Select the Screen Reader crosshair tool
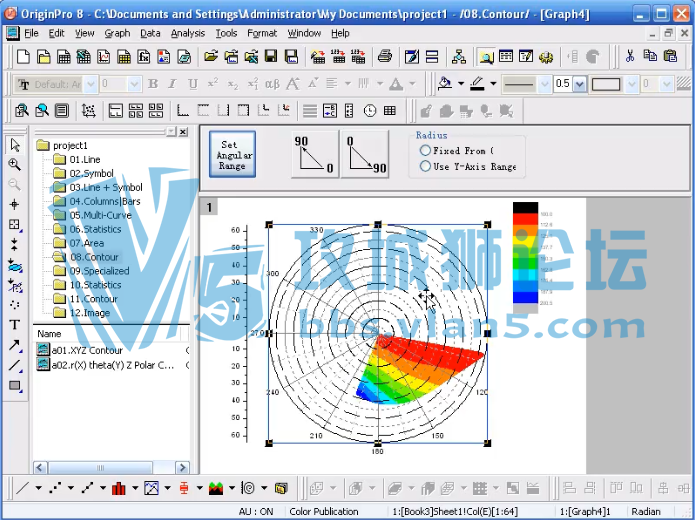The height and width of the screenshot is (520, 695). (x=15, y=204)
